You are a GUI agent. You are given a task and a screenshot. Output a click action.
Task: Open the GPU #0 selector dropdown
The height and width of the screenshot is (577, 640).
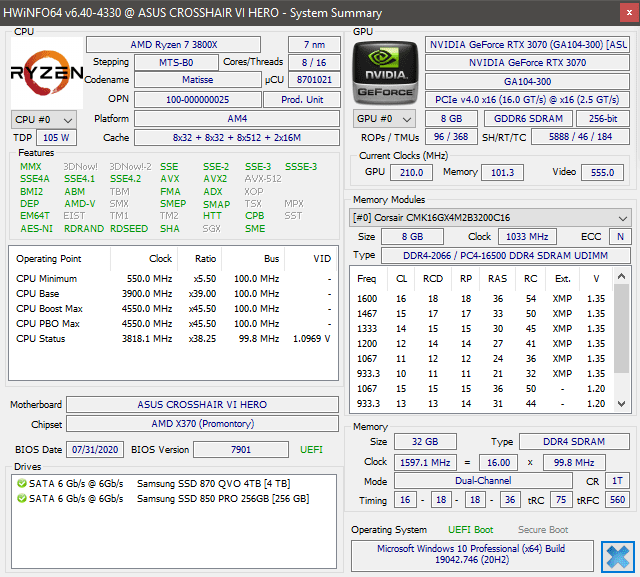point(384,119)
